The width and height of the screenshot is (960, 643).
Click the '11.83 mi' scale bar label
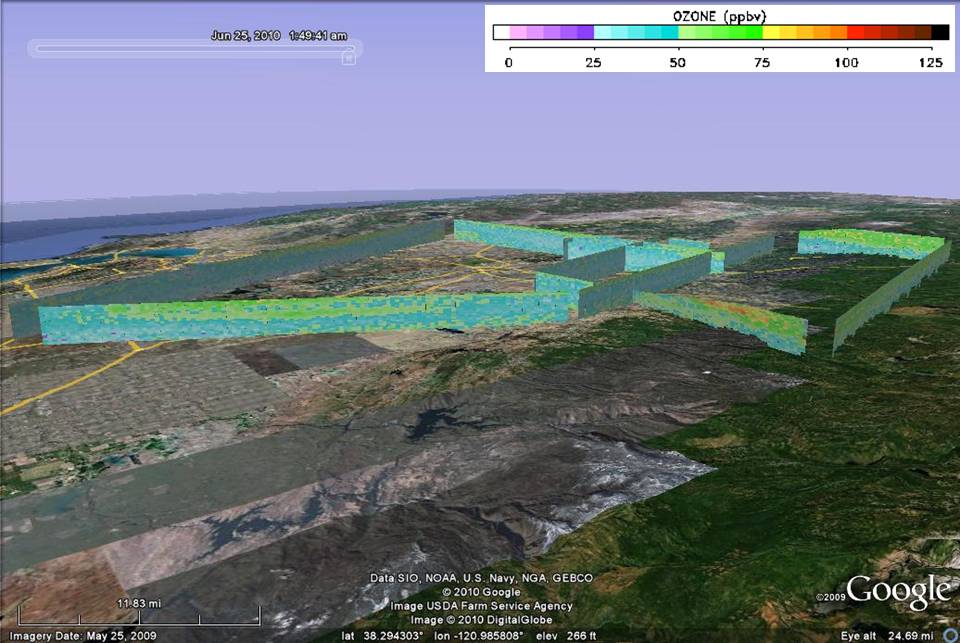[x=139, y=603]
